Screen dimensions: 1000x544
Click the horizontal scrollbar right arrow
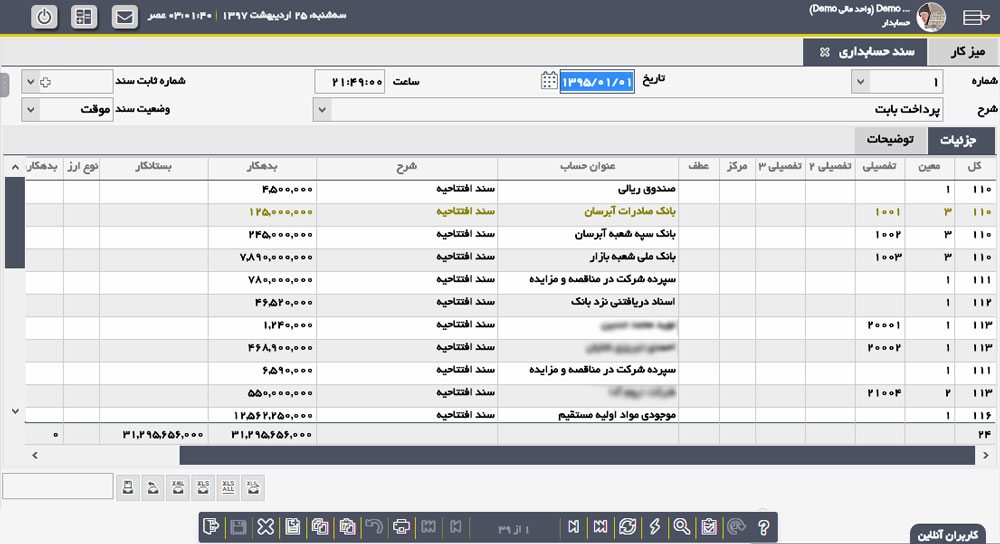(985, 455)
